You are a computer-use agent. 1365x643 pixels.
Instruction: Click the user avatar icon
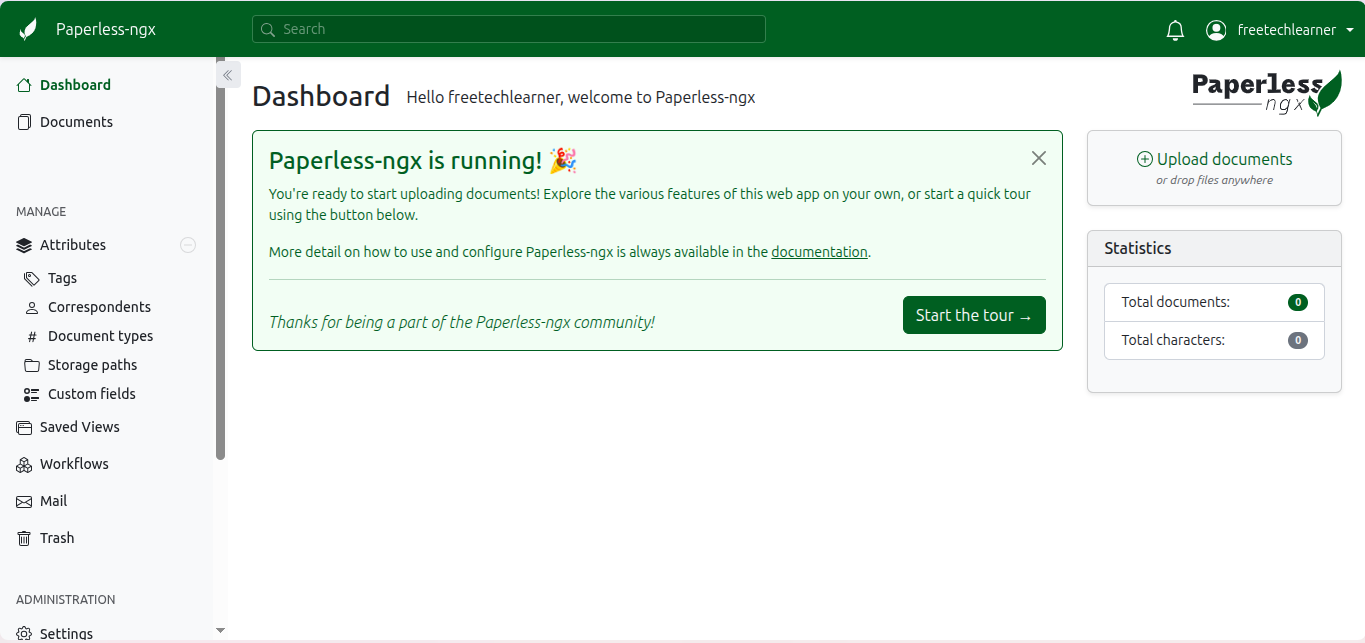click(1216, 30)
